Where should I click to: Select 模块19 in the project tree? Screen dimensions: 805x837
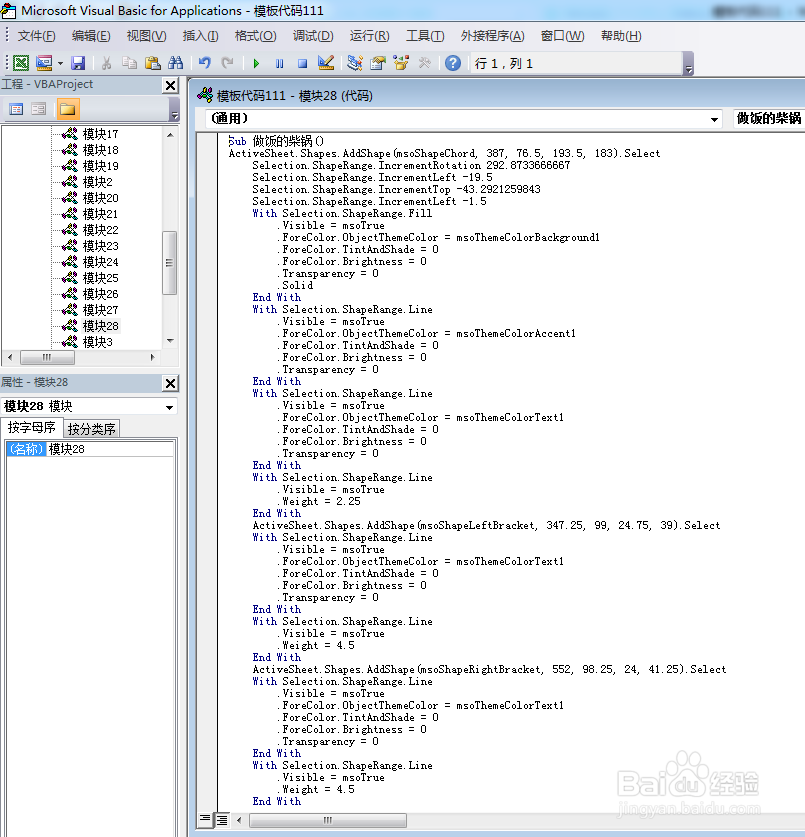tap(100, 166)
